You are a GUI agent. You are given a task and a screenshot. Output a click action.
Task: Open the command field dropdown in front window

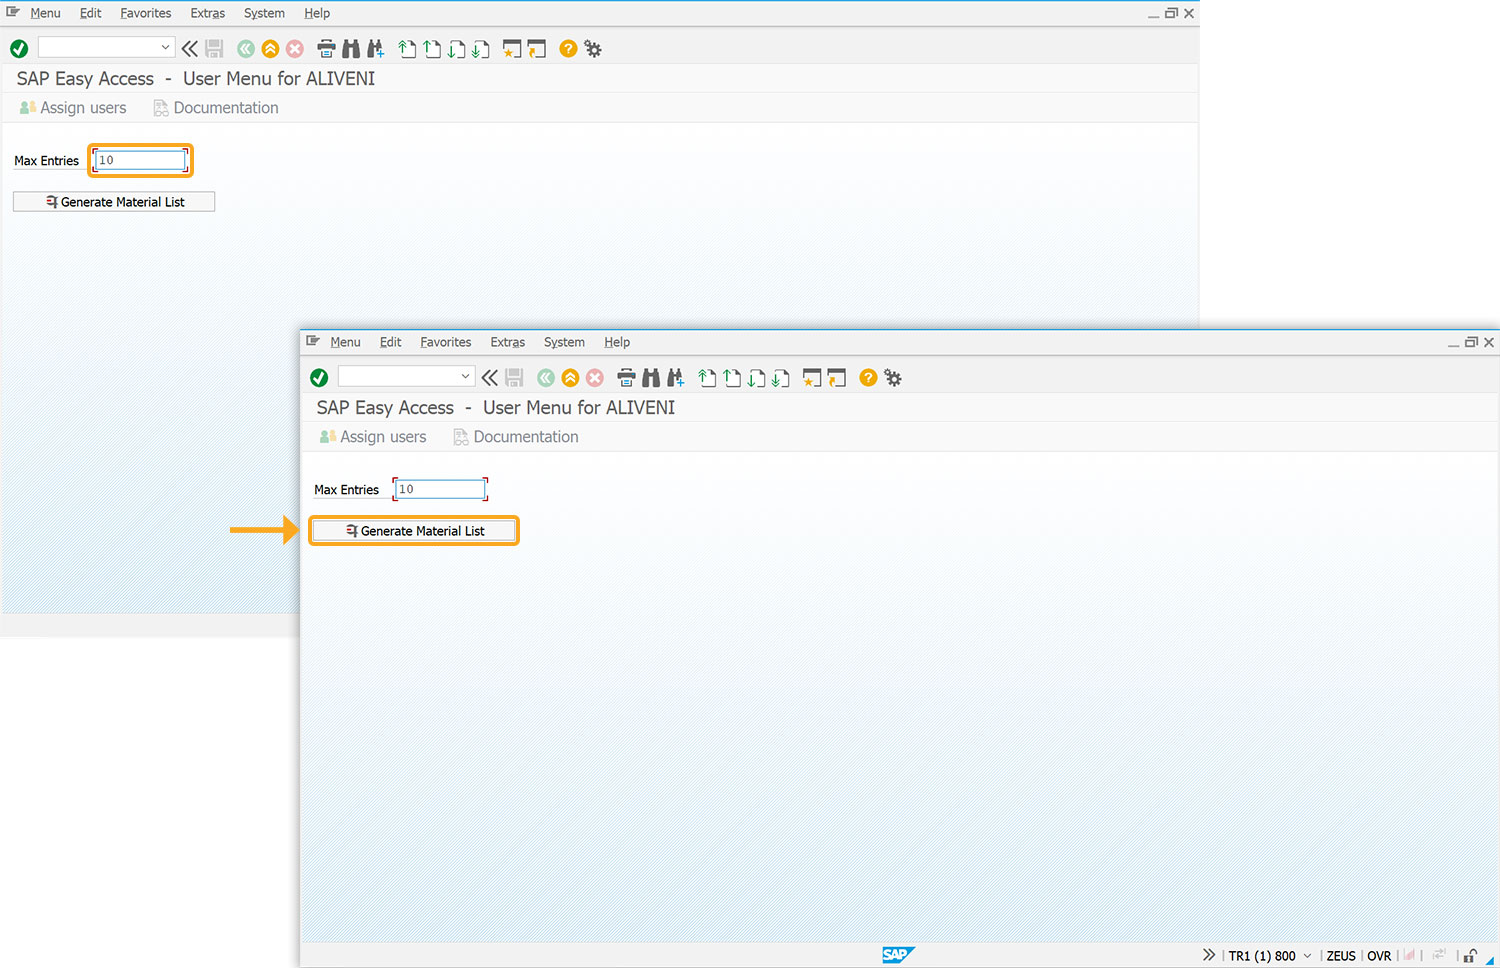coord(465,377)
